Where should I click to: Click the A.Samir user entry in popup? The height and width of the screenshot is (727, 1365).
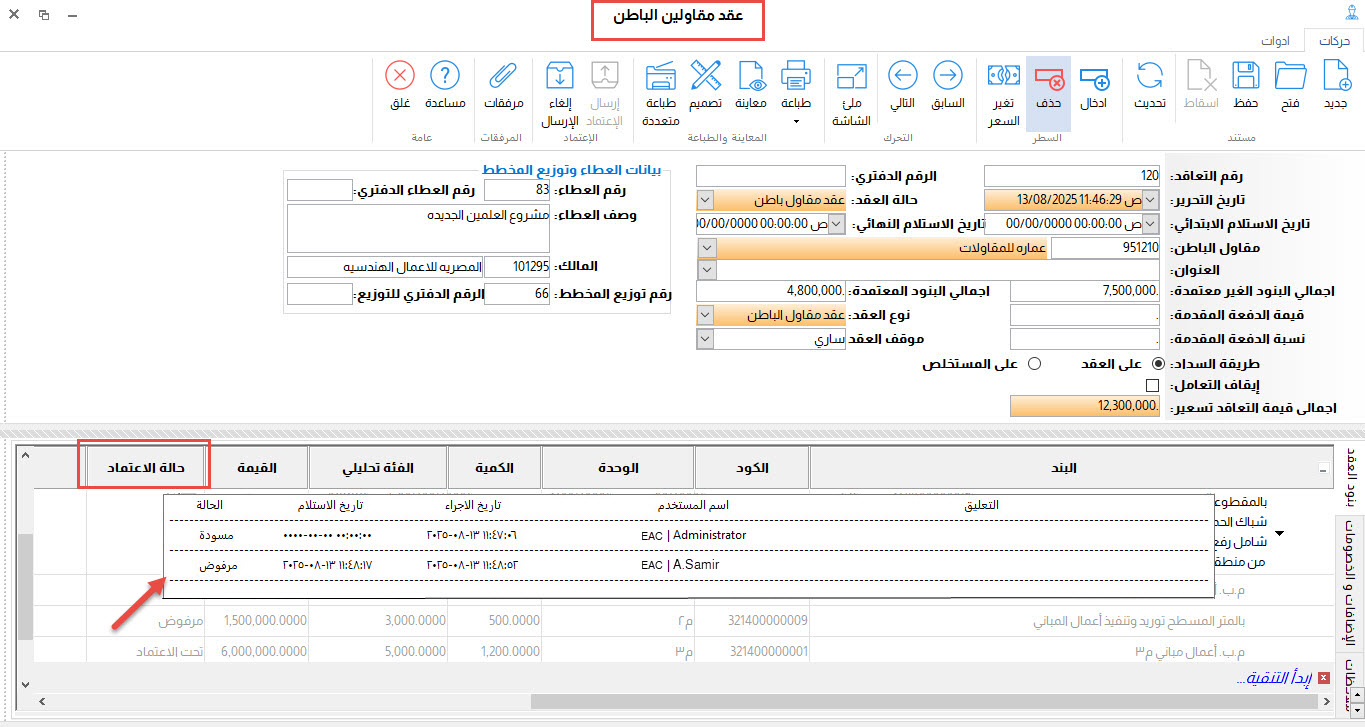pyautogui.click(x=681, y=564)
